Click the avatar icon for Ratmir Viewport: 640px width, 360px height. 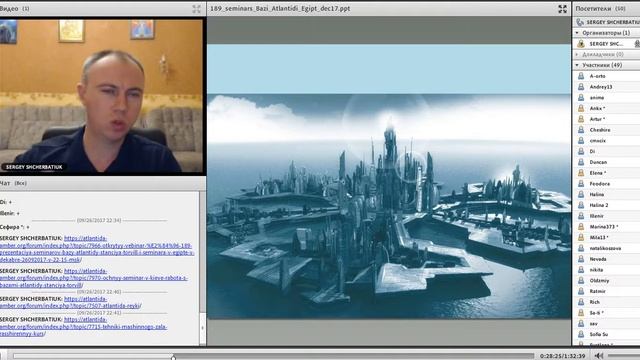point(581,291)
